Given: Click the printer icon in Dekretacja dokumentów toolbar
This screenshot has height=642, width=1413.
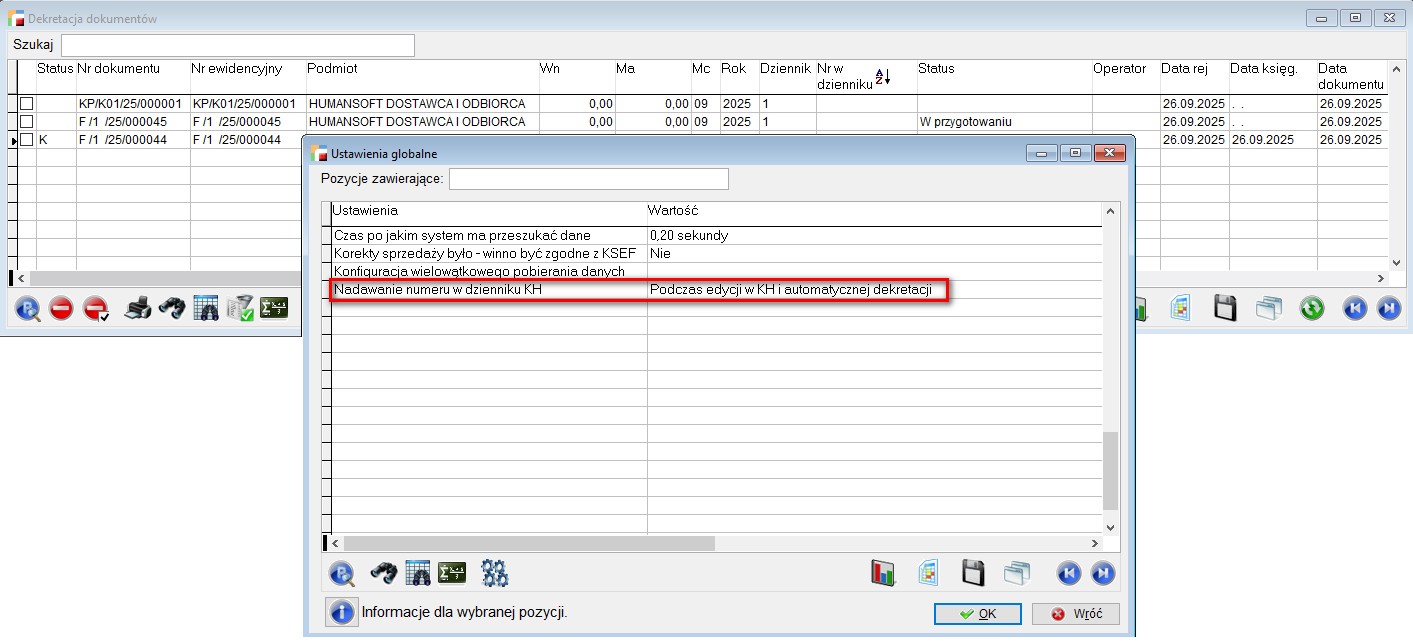Looking at the screenshot, I should pos(138,309).
